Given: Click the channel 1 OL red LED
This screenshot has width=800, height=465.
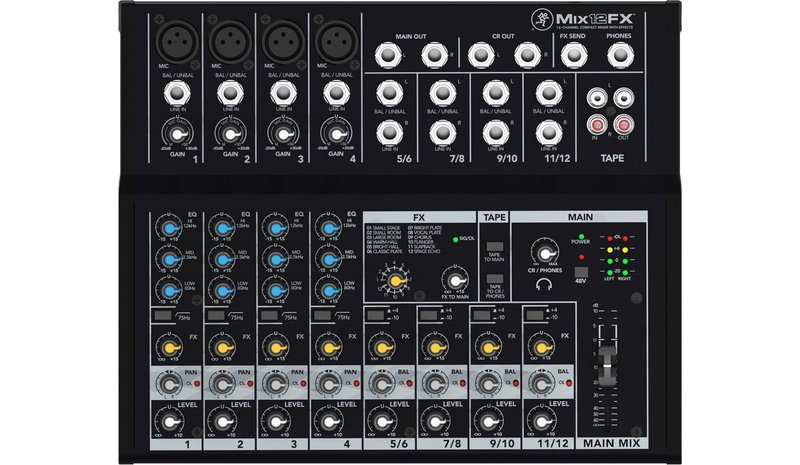Looking at the screenshot, I should (197, 383).
